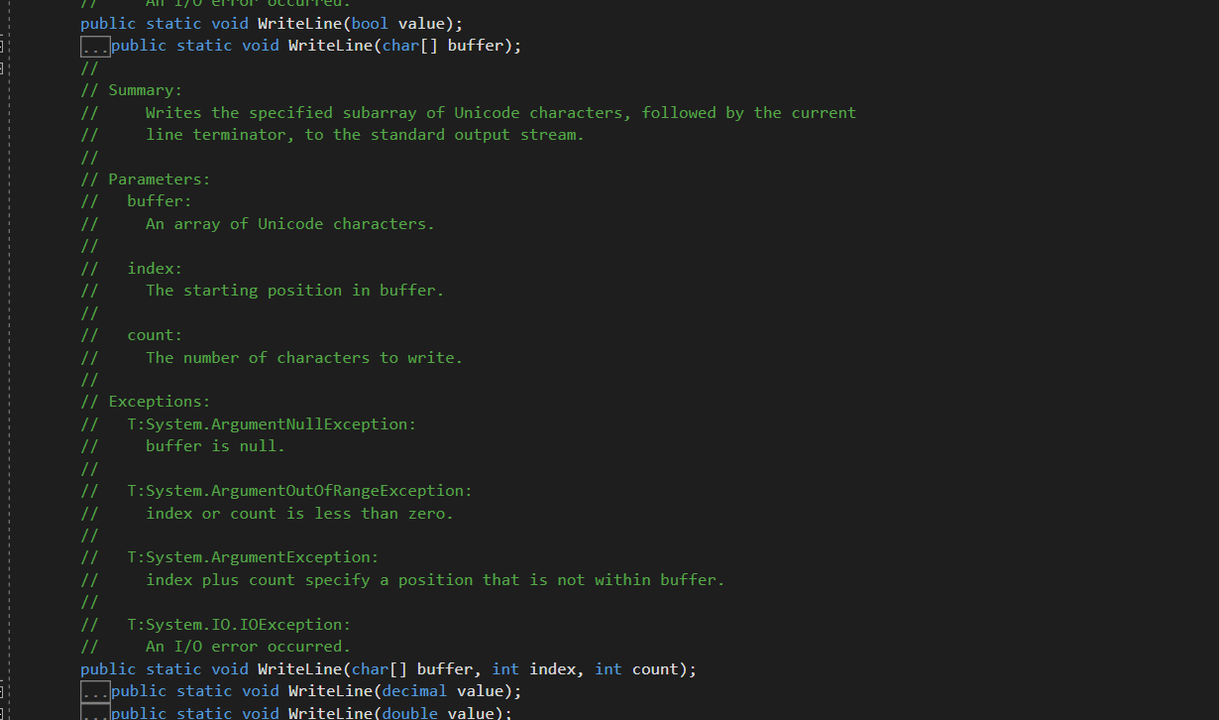This screenshot has height=720, width=1219.
Task: Click the WriteLine(bool value) method name
Action: coord(300,23)
